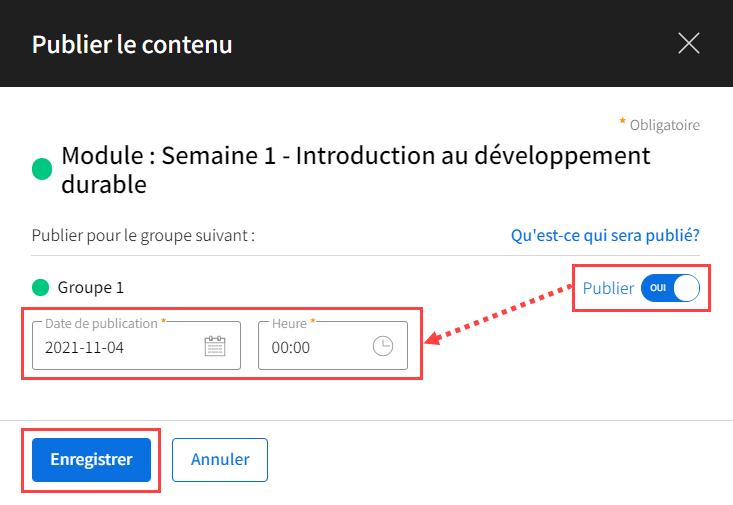Viewport: 733px width, 505px height.
Task: Open the calendar date picker icon
Action: click(x=215, y=346)
